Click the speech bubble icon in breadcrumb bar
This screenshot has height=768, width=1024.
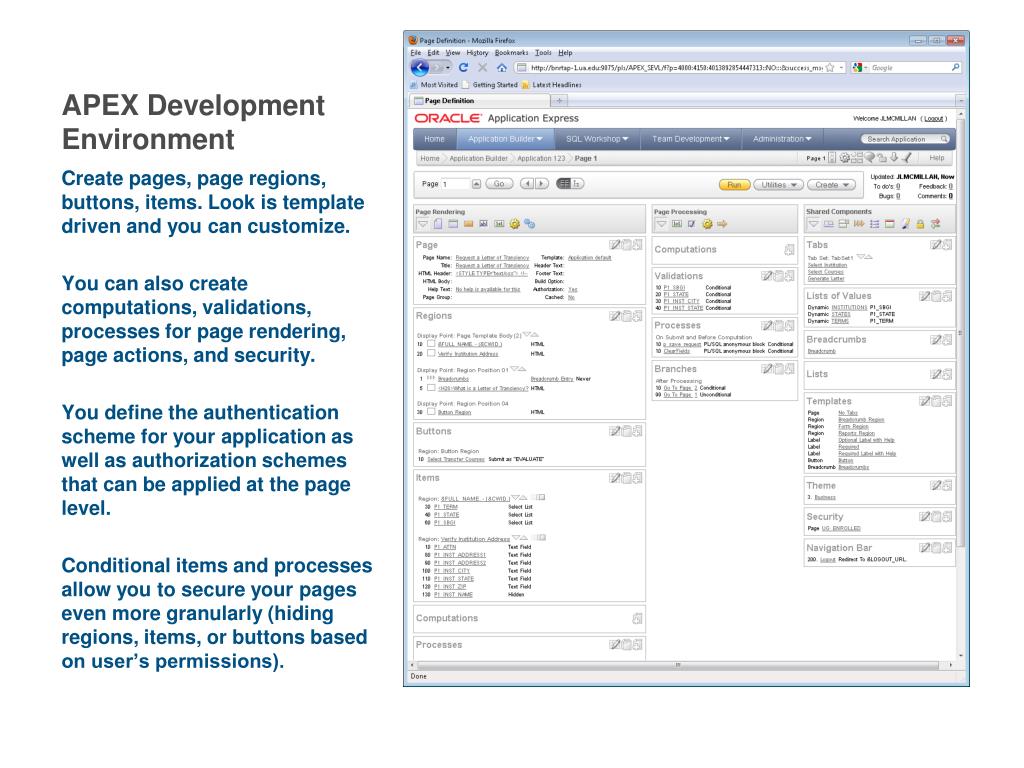coord(870,157)
